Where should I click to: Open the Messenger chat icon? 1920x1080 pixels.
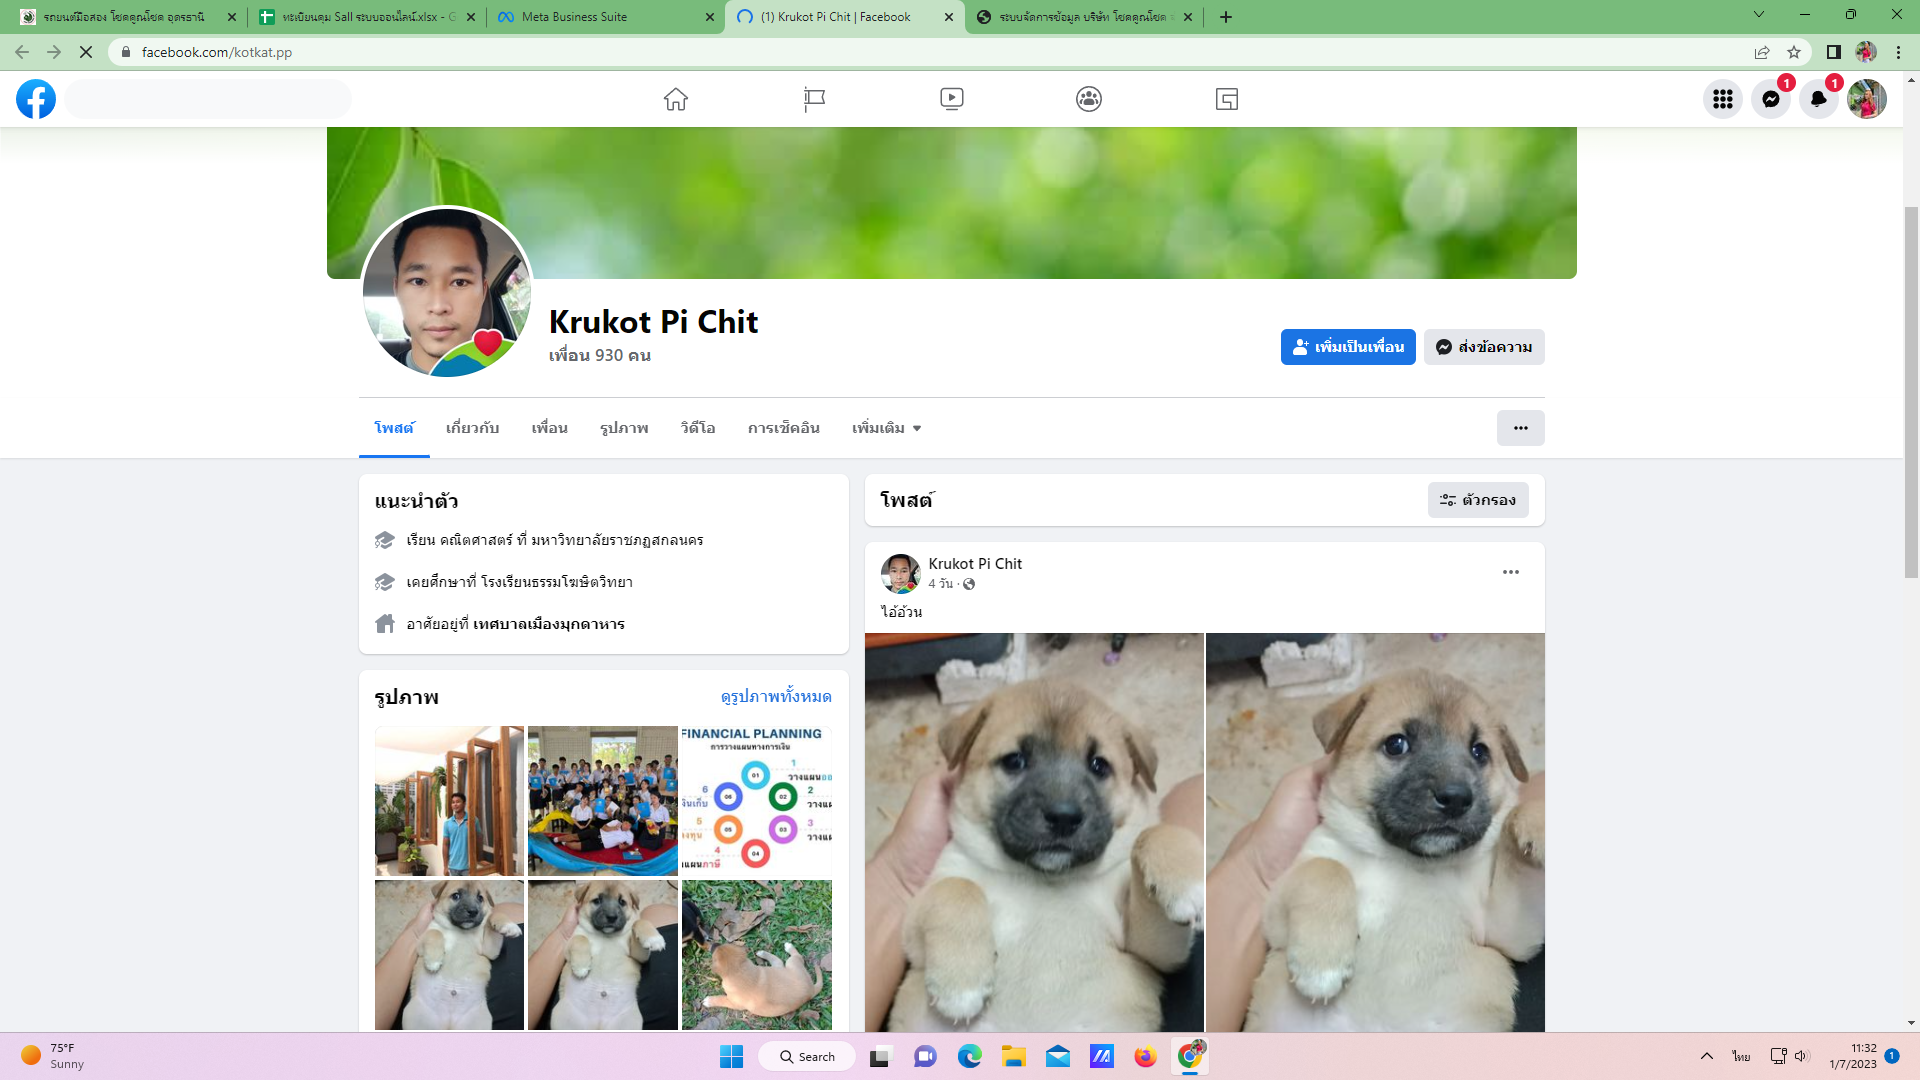click(1770, 99)
